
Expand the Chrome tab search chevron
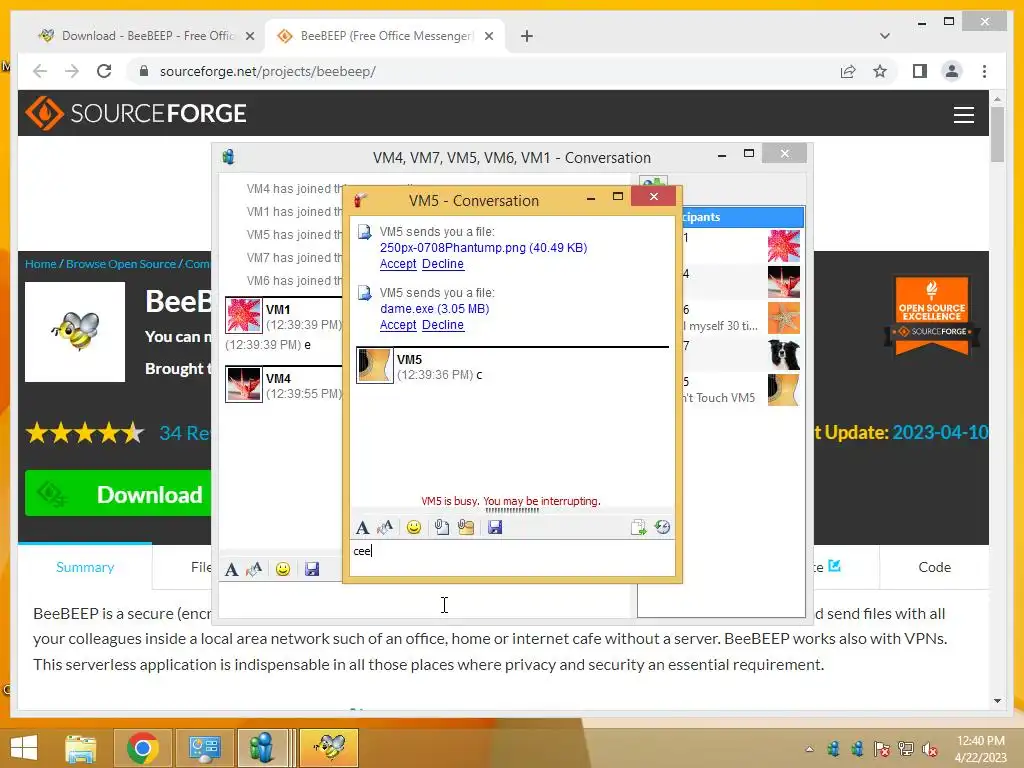pos(885,36)
